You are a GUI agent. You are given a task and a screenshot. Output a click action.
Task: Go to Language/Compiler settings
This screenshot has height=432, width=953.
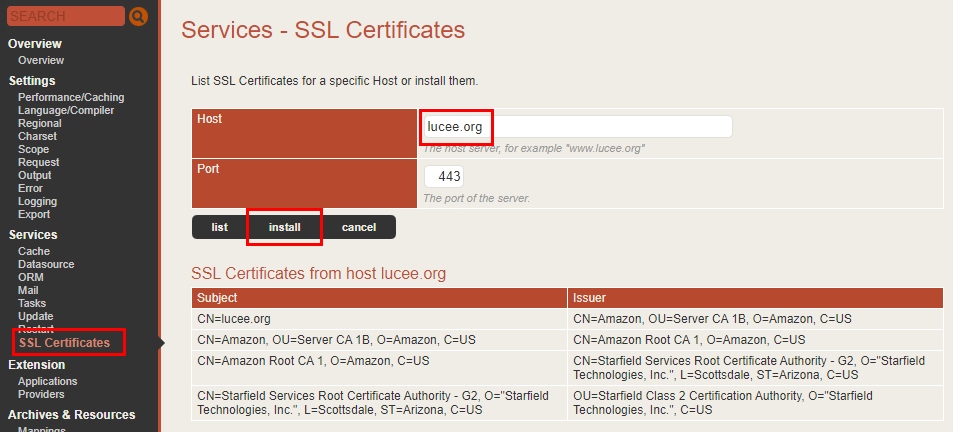pyautogui.click(x=66, y=110)
